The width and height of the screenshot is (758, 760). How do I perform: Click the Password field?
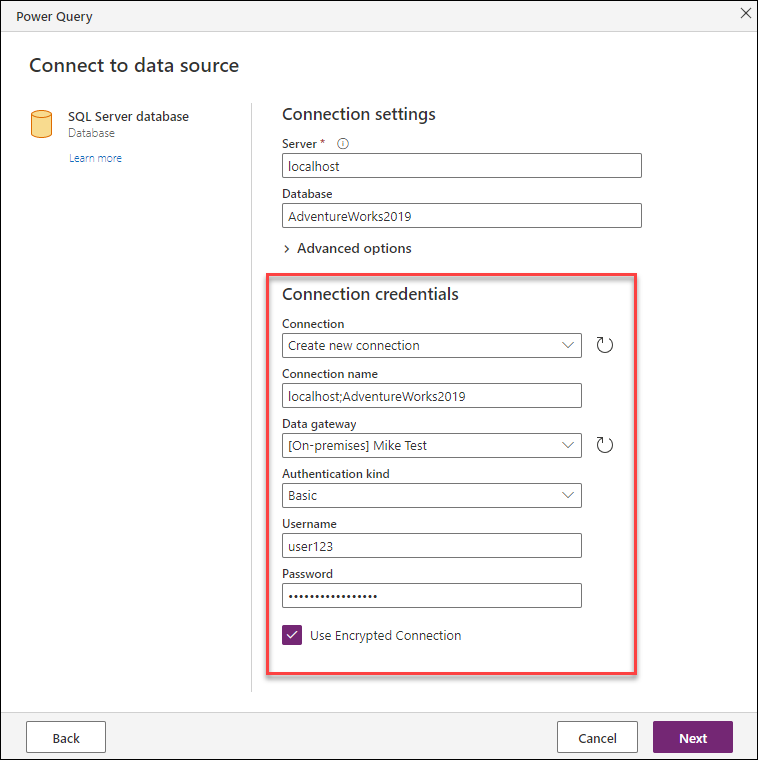432,596
